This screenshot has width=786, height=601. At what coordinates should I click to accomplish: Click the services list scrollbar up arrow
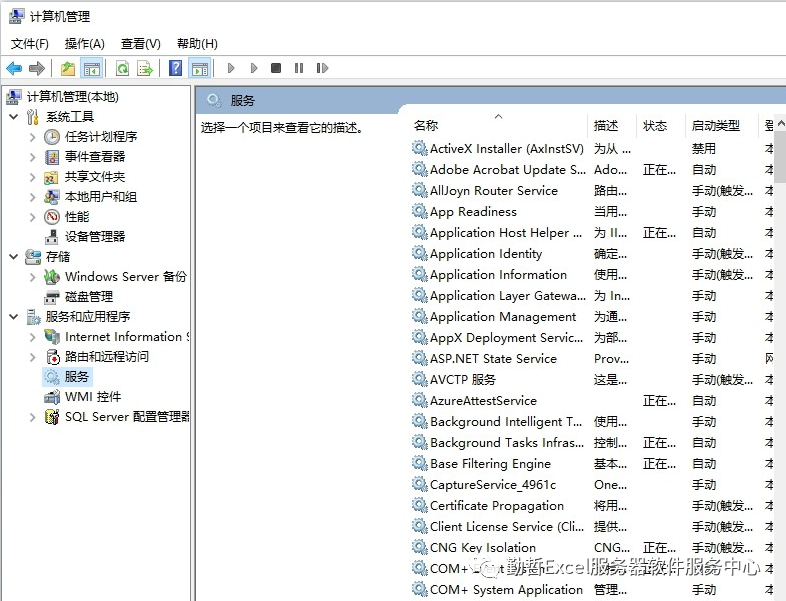click(x=781, y=123)
